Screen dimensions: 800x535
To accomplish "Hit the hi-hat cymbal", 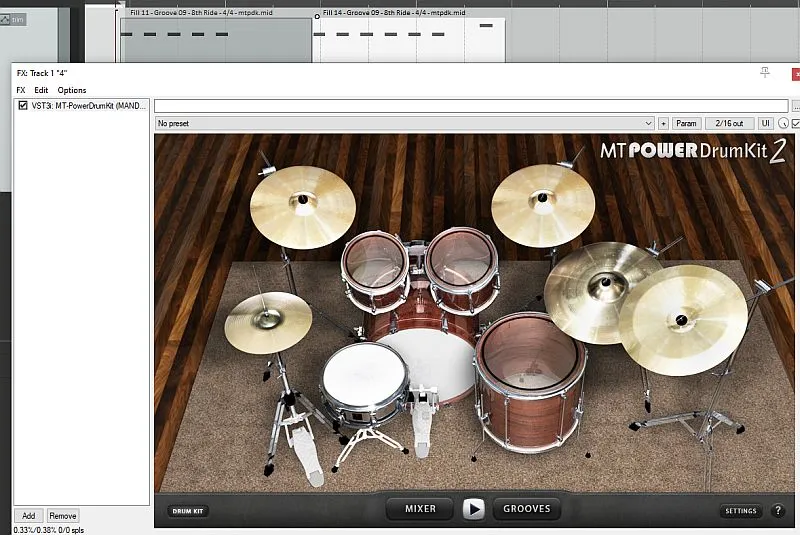I will (x=268, y=321).
